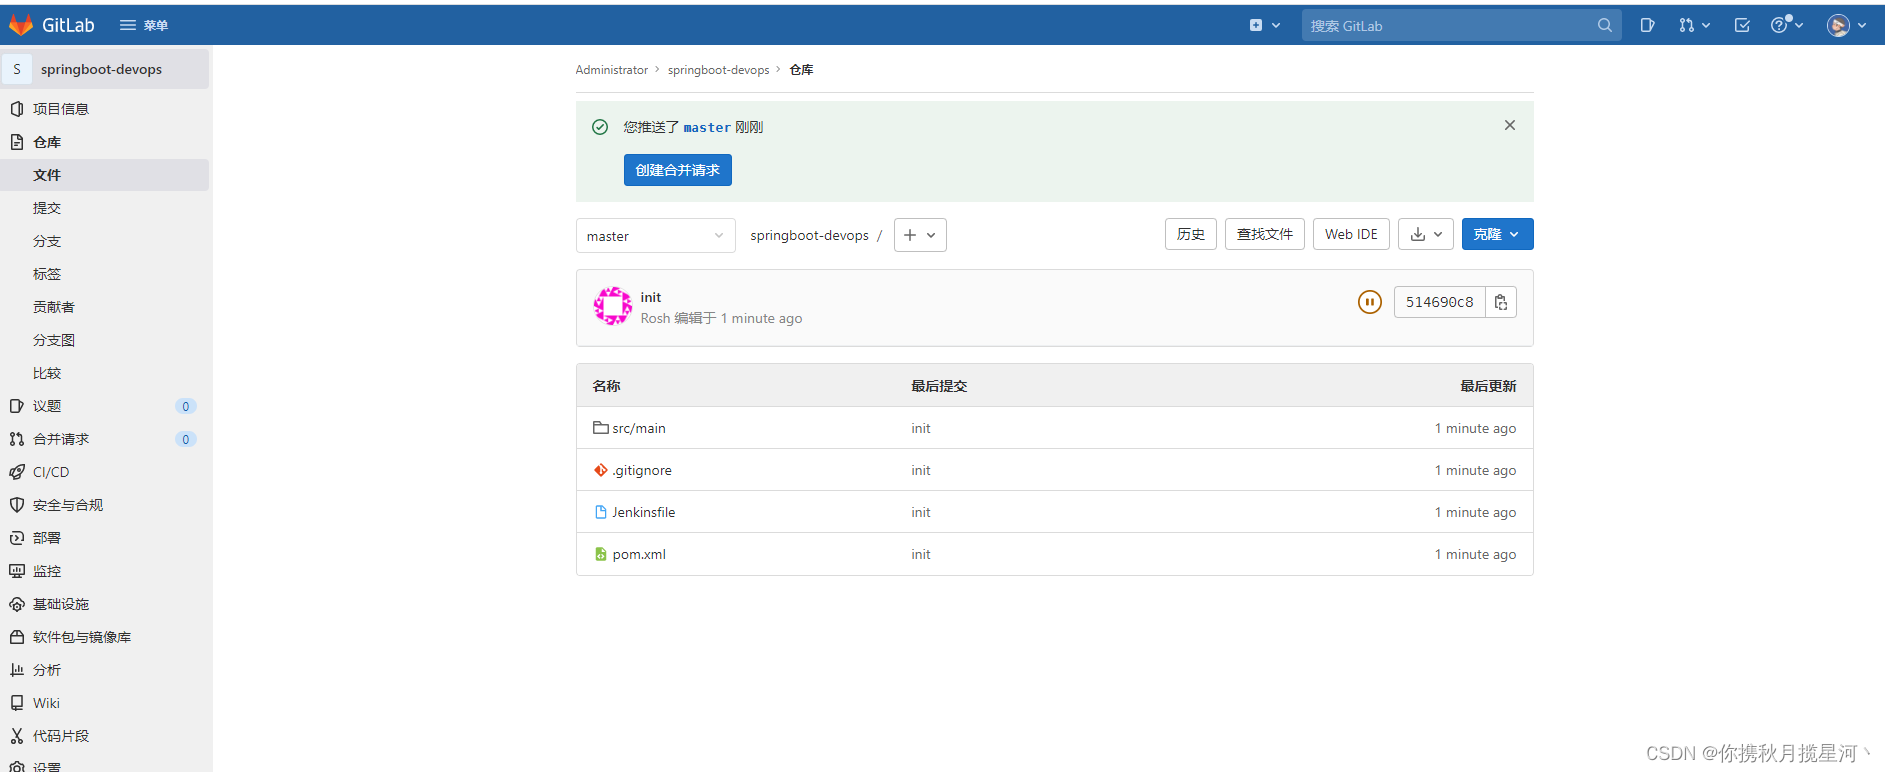The height and width of the screenshot is (772, 1885).
Task: Click the search magnifier icon
Action: [x=1605, y=25]
